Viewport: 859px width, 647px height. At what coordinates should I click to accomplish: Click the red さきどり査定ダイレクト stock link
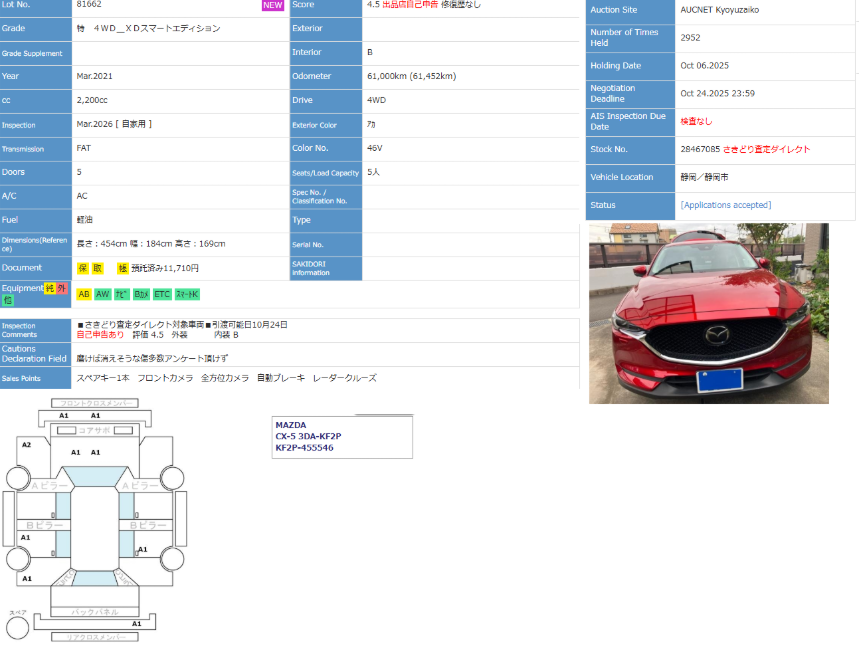766,149
